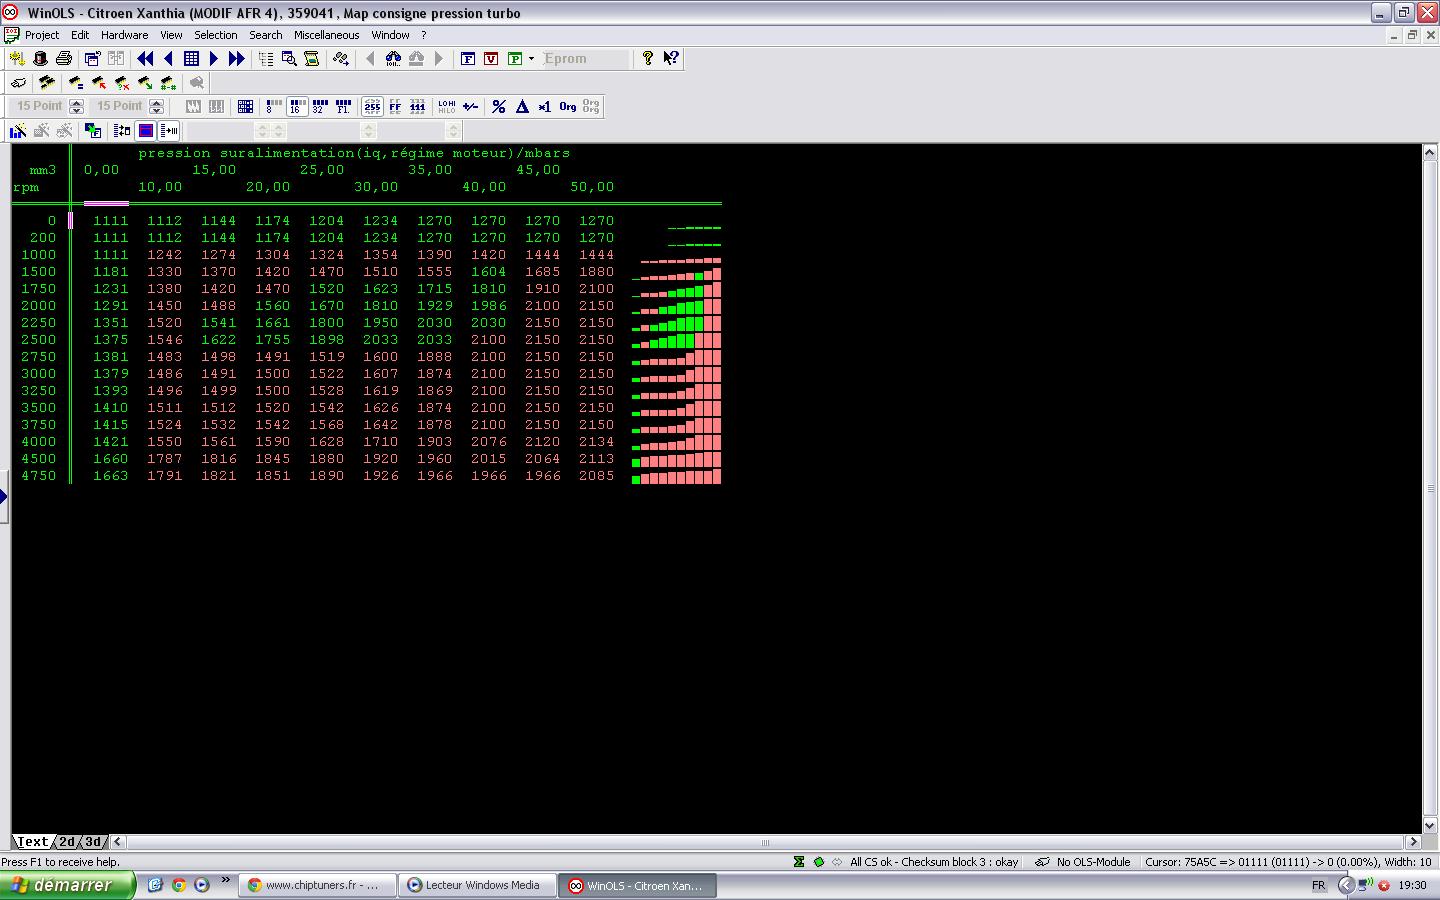The image size is (1440, 900).
Task: Switch to the 3d view tab
Action: click(93, 842)
